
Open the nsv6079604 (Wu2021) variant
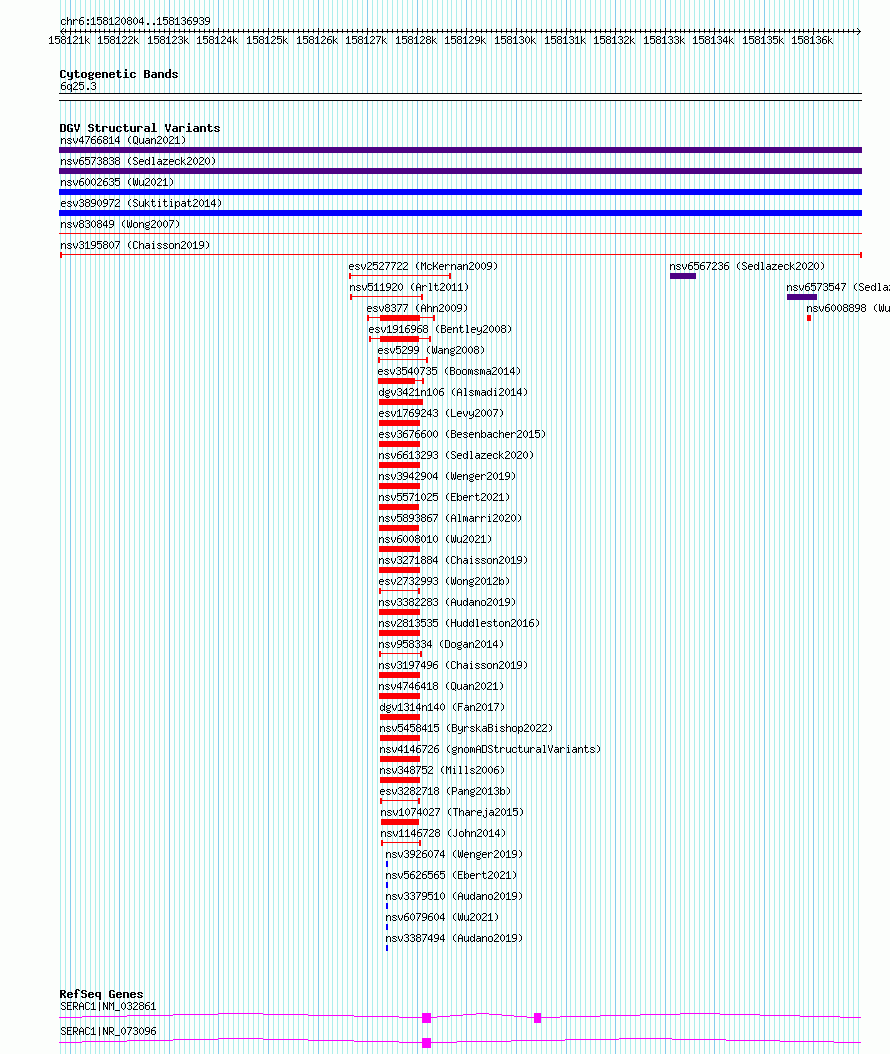click(442, 918)
